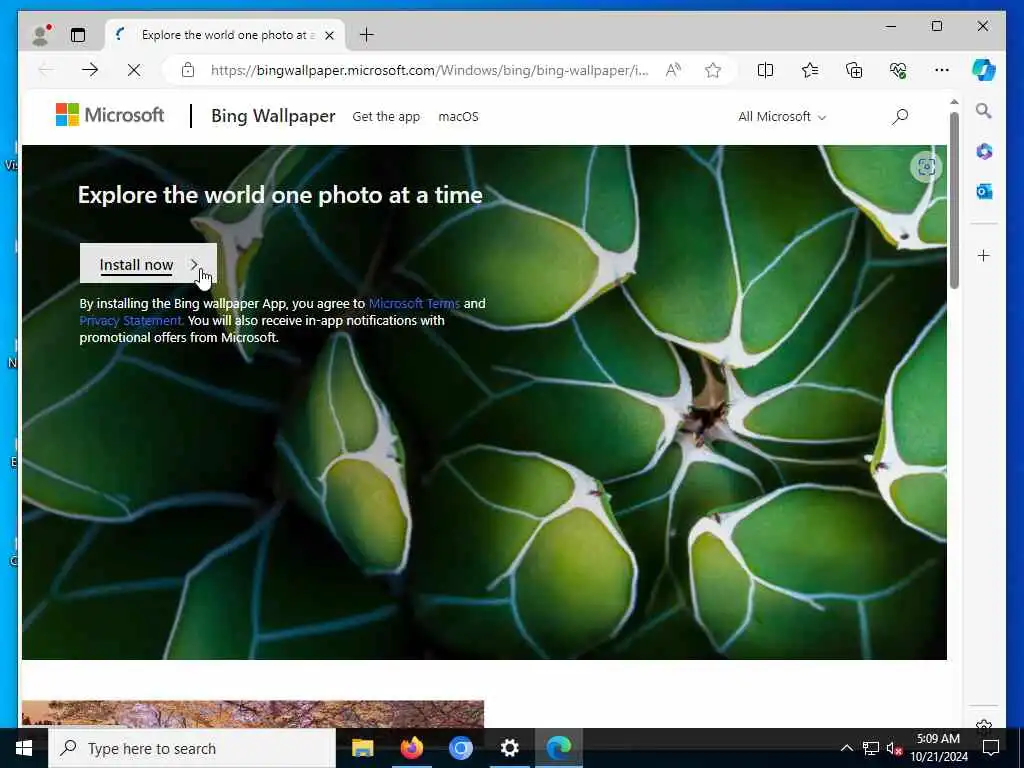Click the taskbar search box
This screenshot has height=768, width=1024.
[x=192, y=748]
